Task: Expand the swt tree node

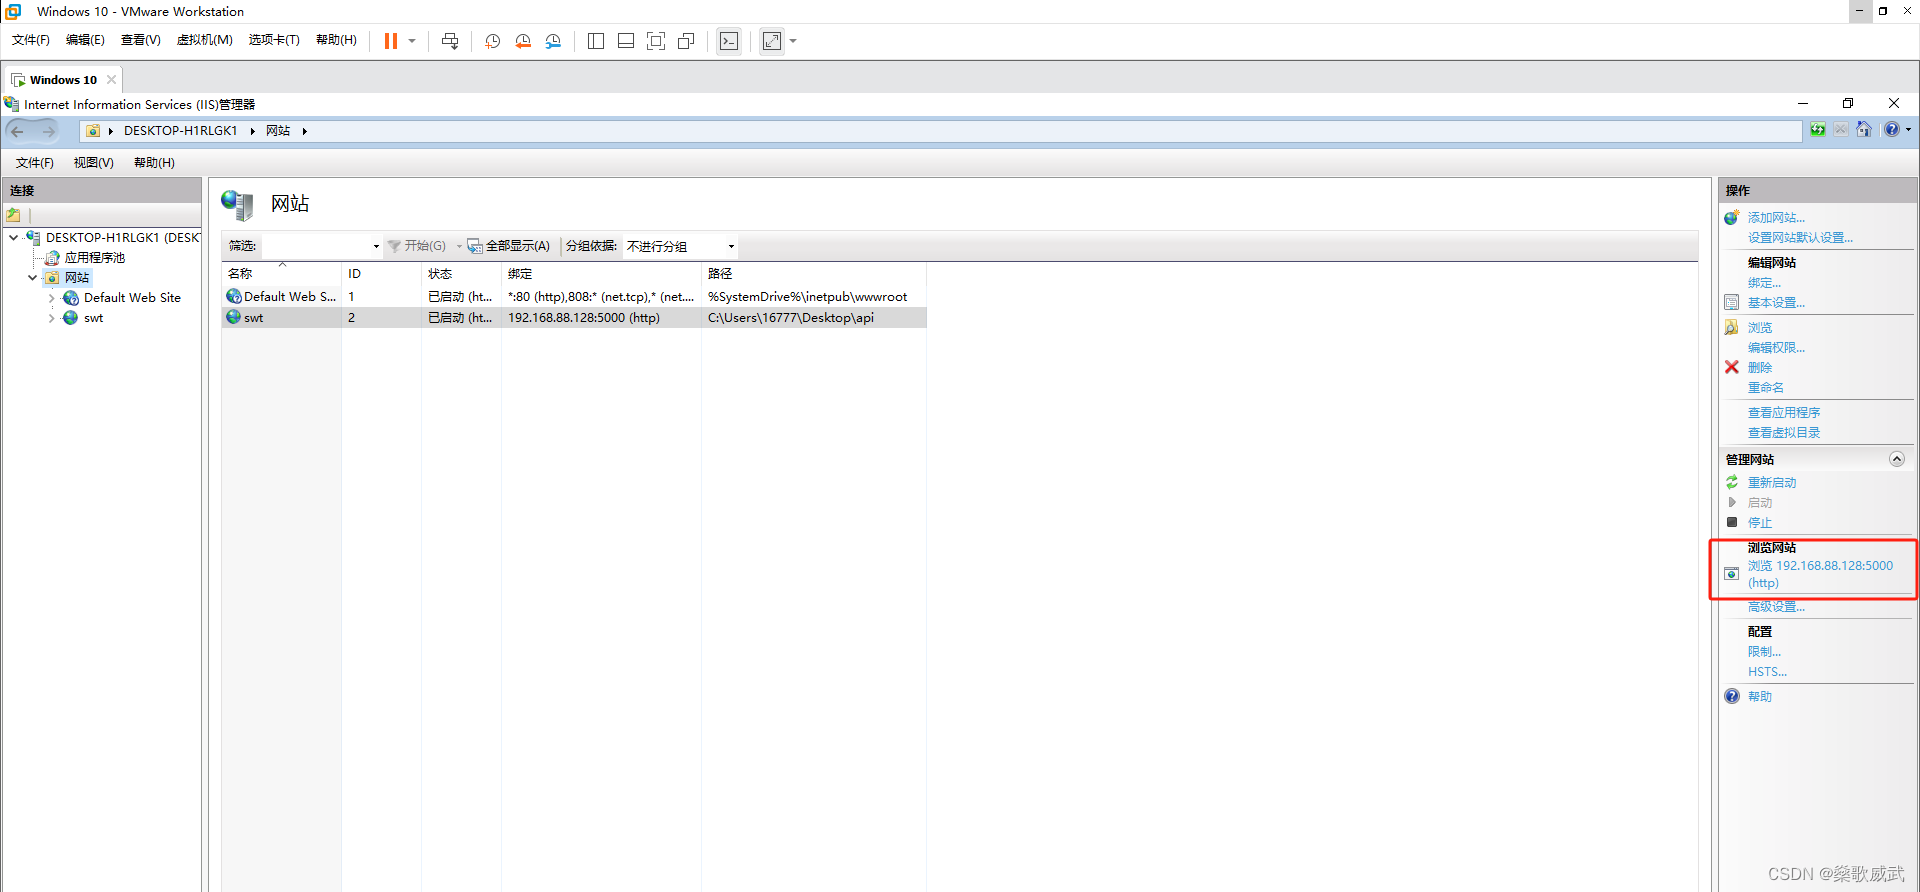Action: [x=51, y=318]
